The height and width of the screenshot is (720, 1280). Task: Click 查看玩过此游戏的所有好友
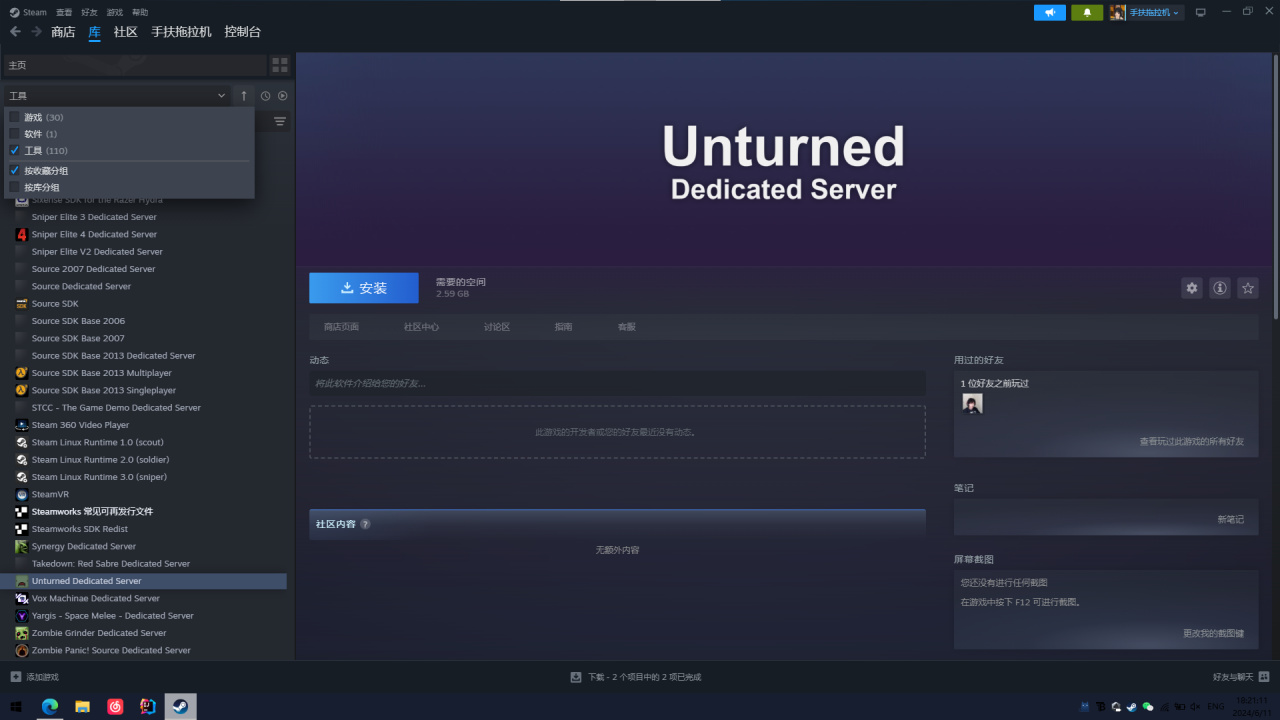click(1192, 441)
